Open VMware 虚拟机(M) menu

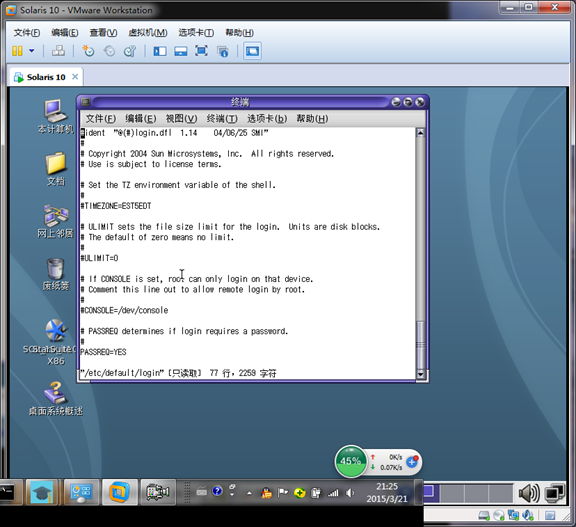148,33
